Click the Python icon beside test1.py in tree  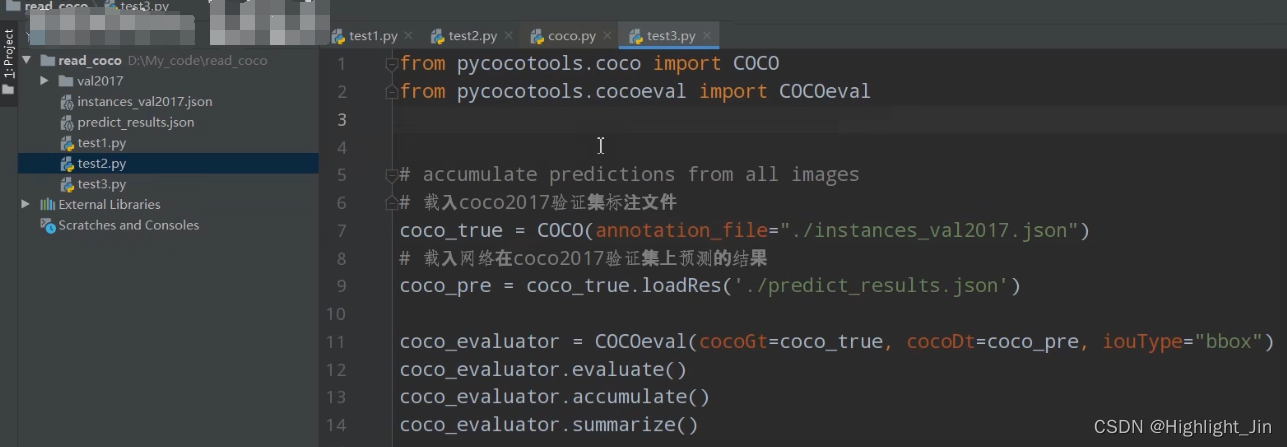[x=67, y=143]
